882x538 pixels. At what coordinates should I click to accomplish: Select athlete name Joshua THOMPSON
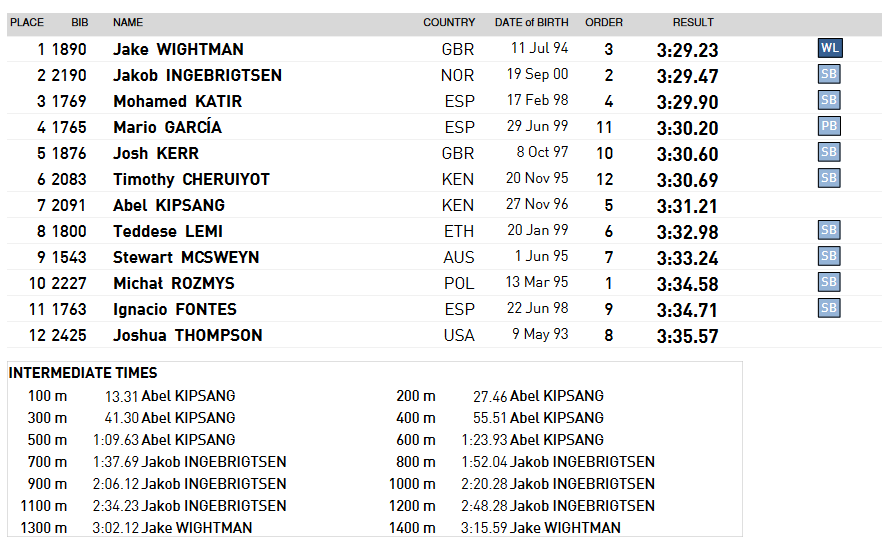pos(188,335)
